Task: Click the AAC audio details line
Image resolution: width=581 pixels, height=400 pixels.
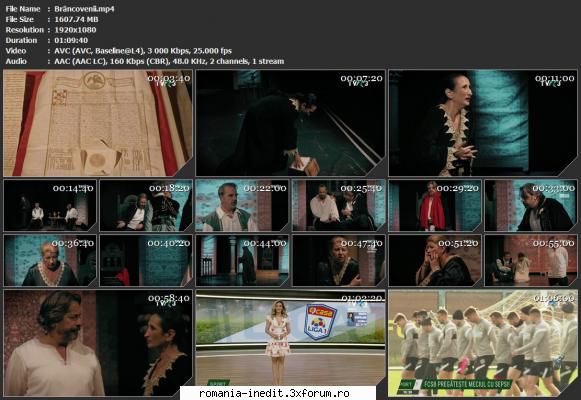Action: click(x=169, y=61)
